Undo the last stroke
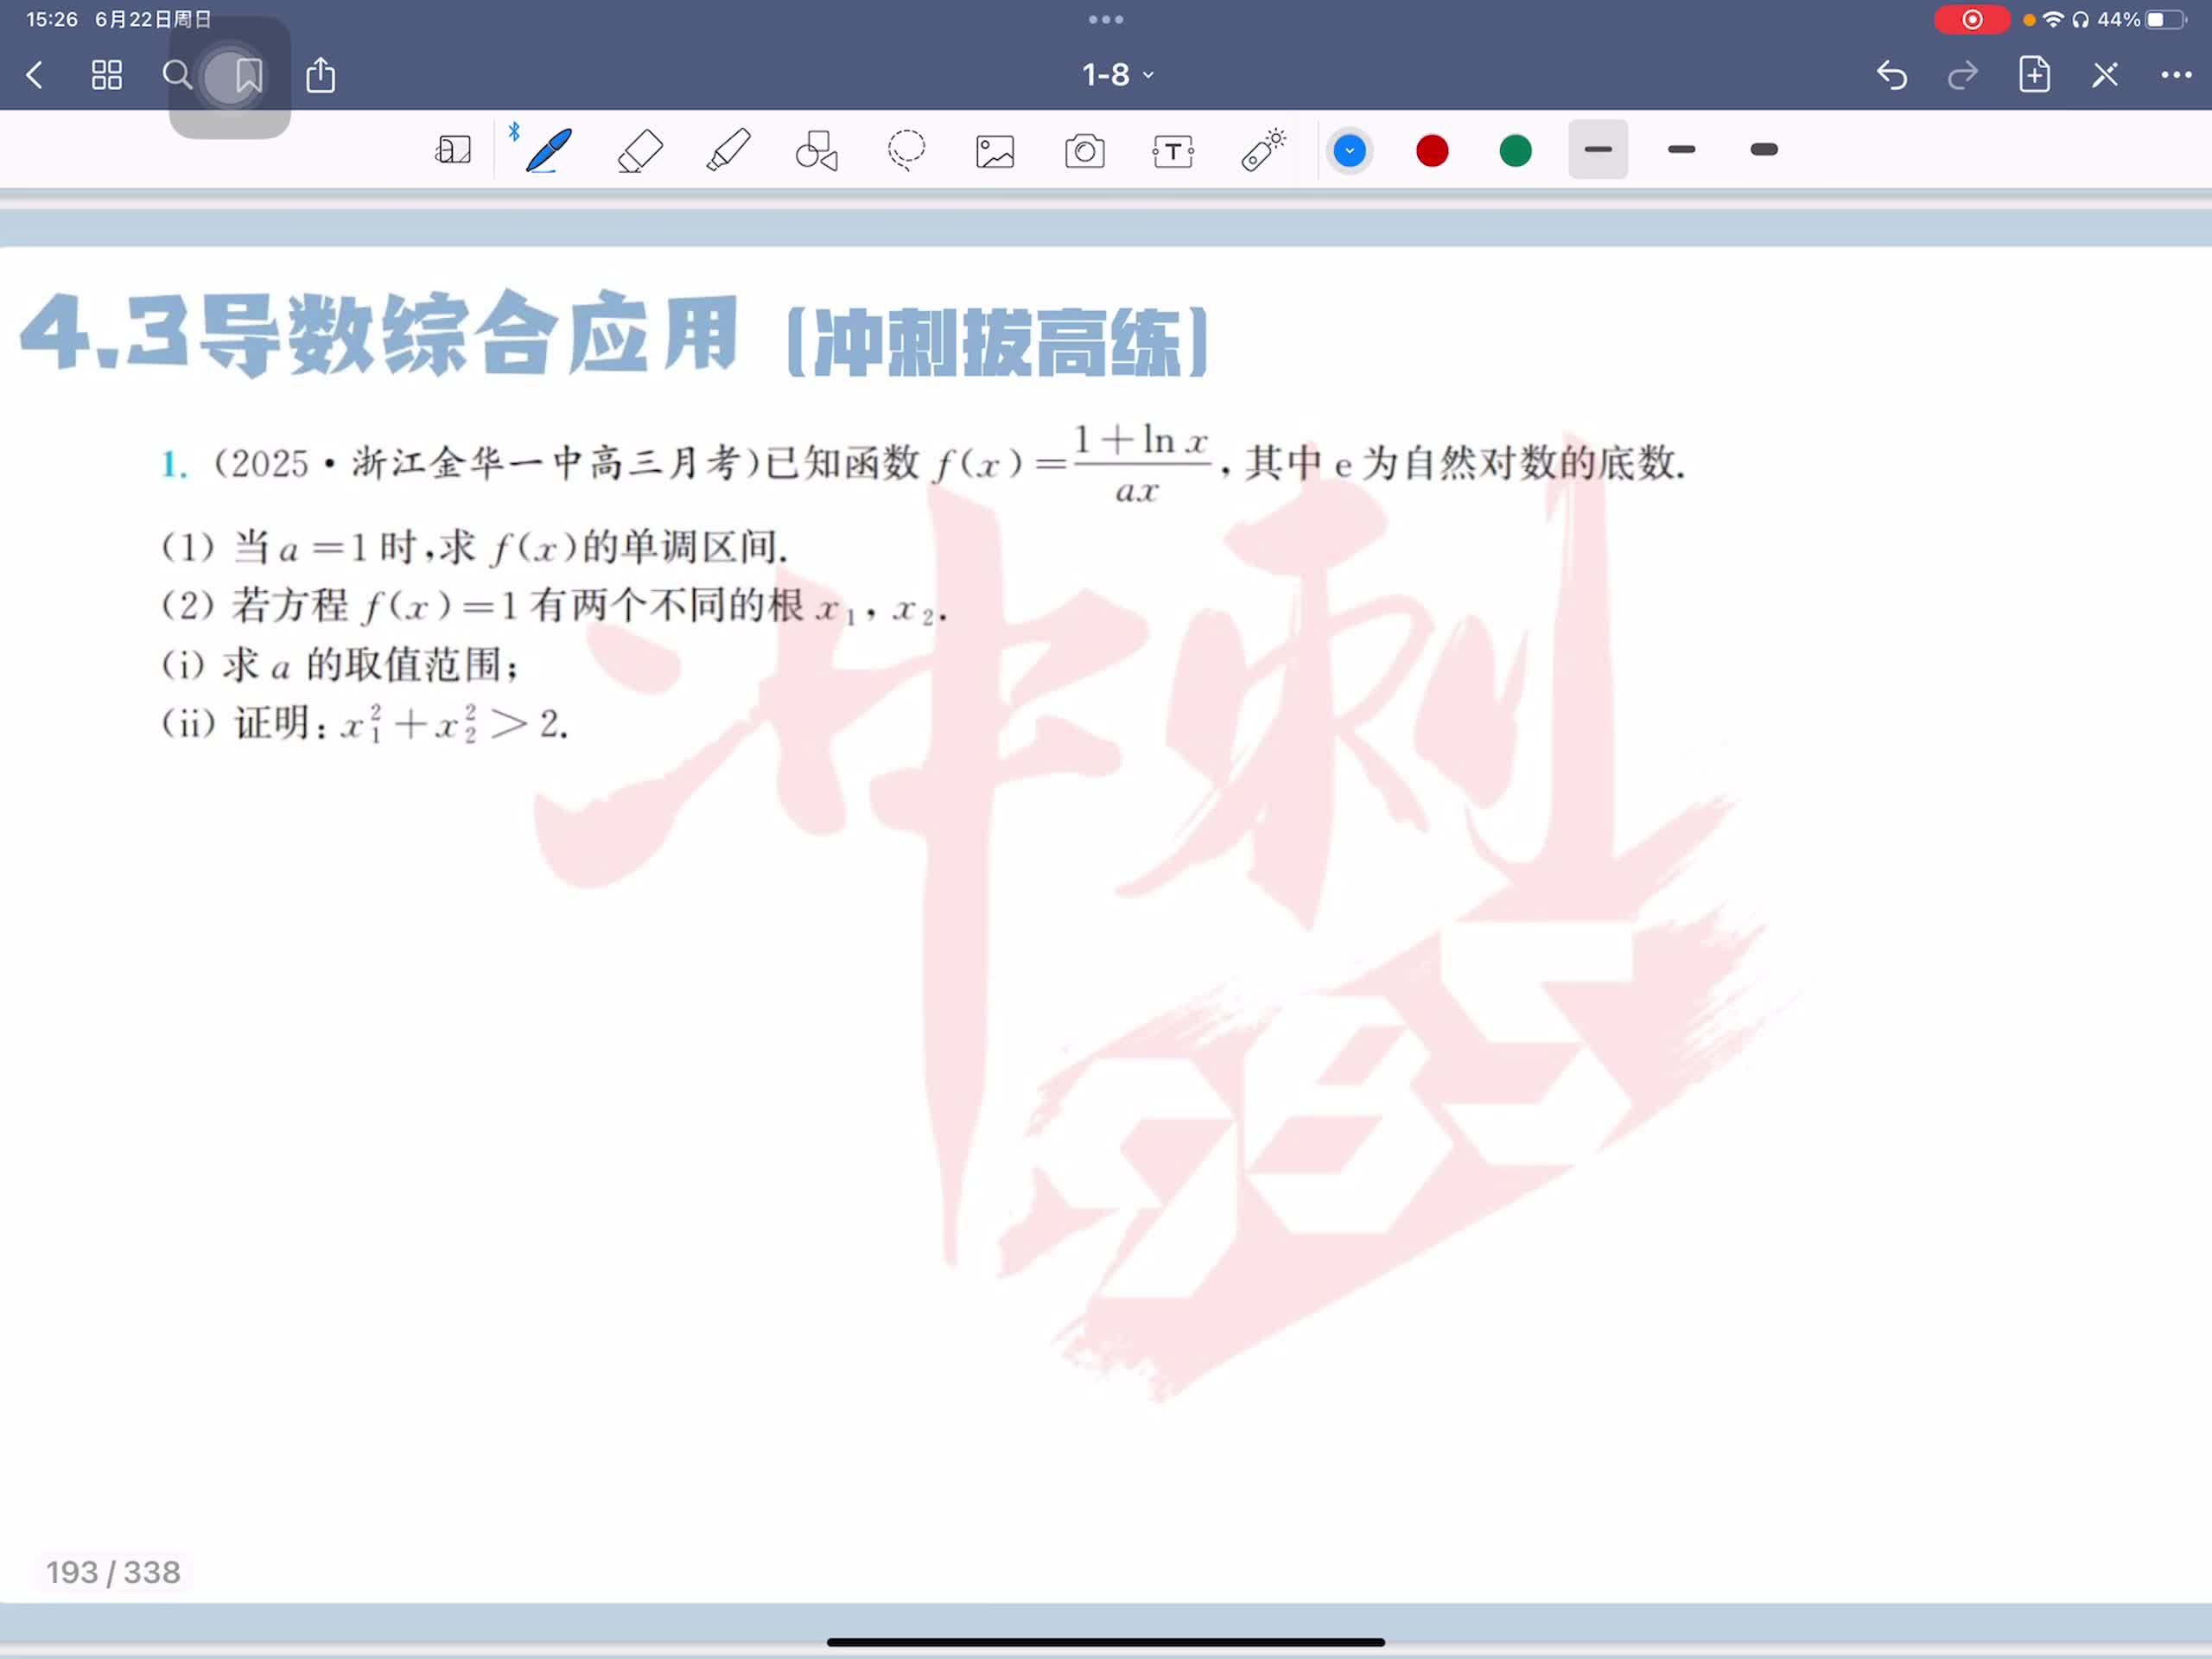This screenshot has height=1659, width=2212. point(1891,75)
